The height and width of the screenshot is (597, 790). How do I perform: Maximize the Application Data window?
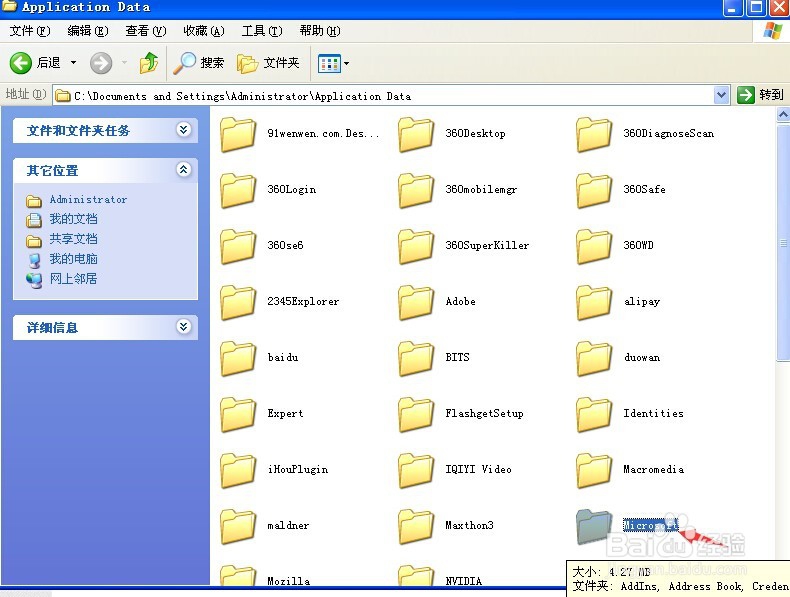coord(756,8)
